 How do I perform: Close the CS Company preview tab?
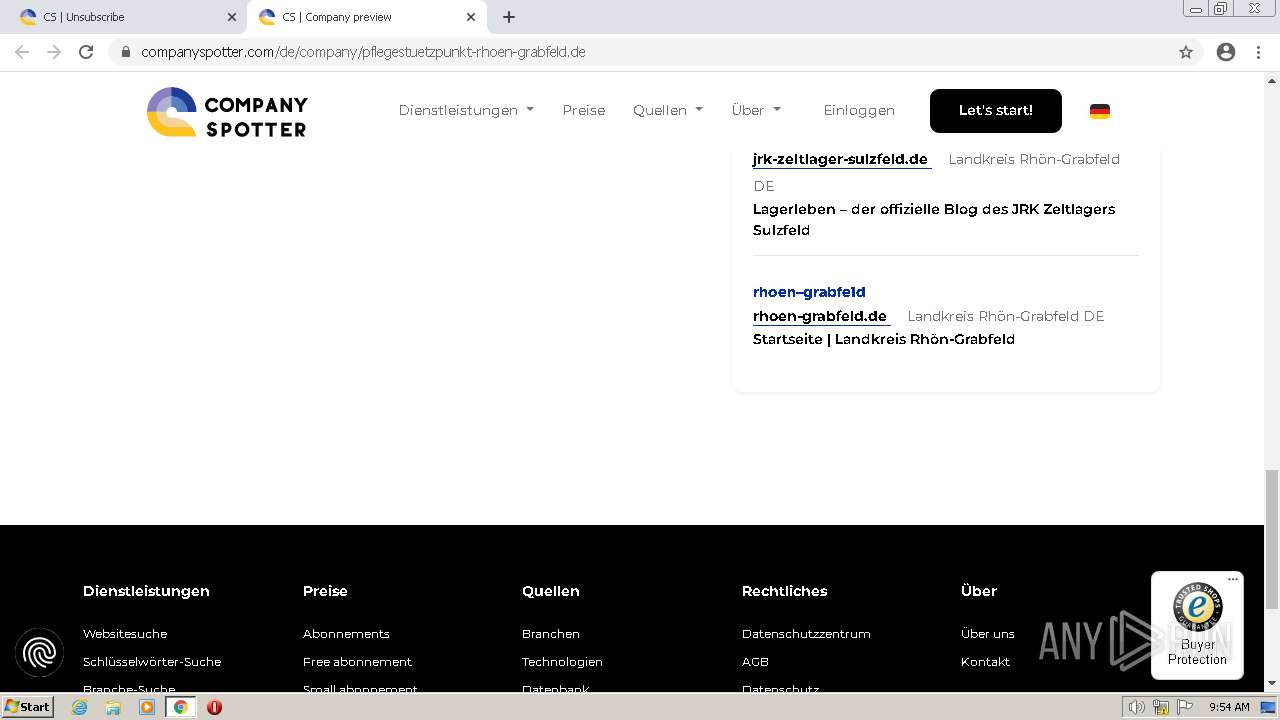click(471, 17)
